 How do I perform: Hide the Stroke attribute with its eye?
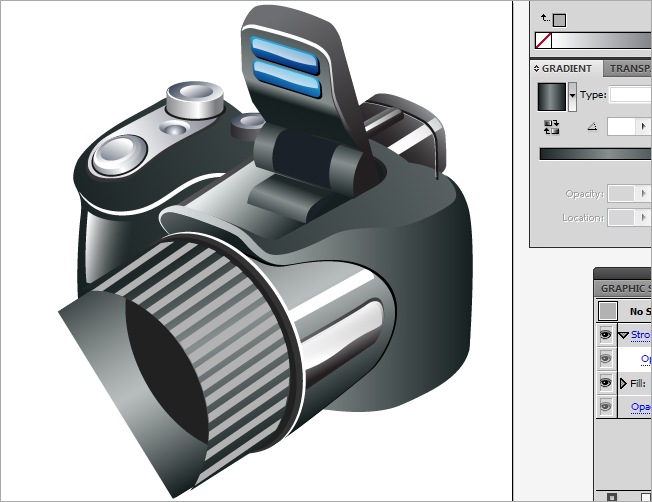tap(605, 335)
